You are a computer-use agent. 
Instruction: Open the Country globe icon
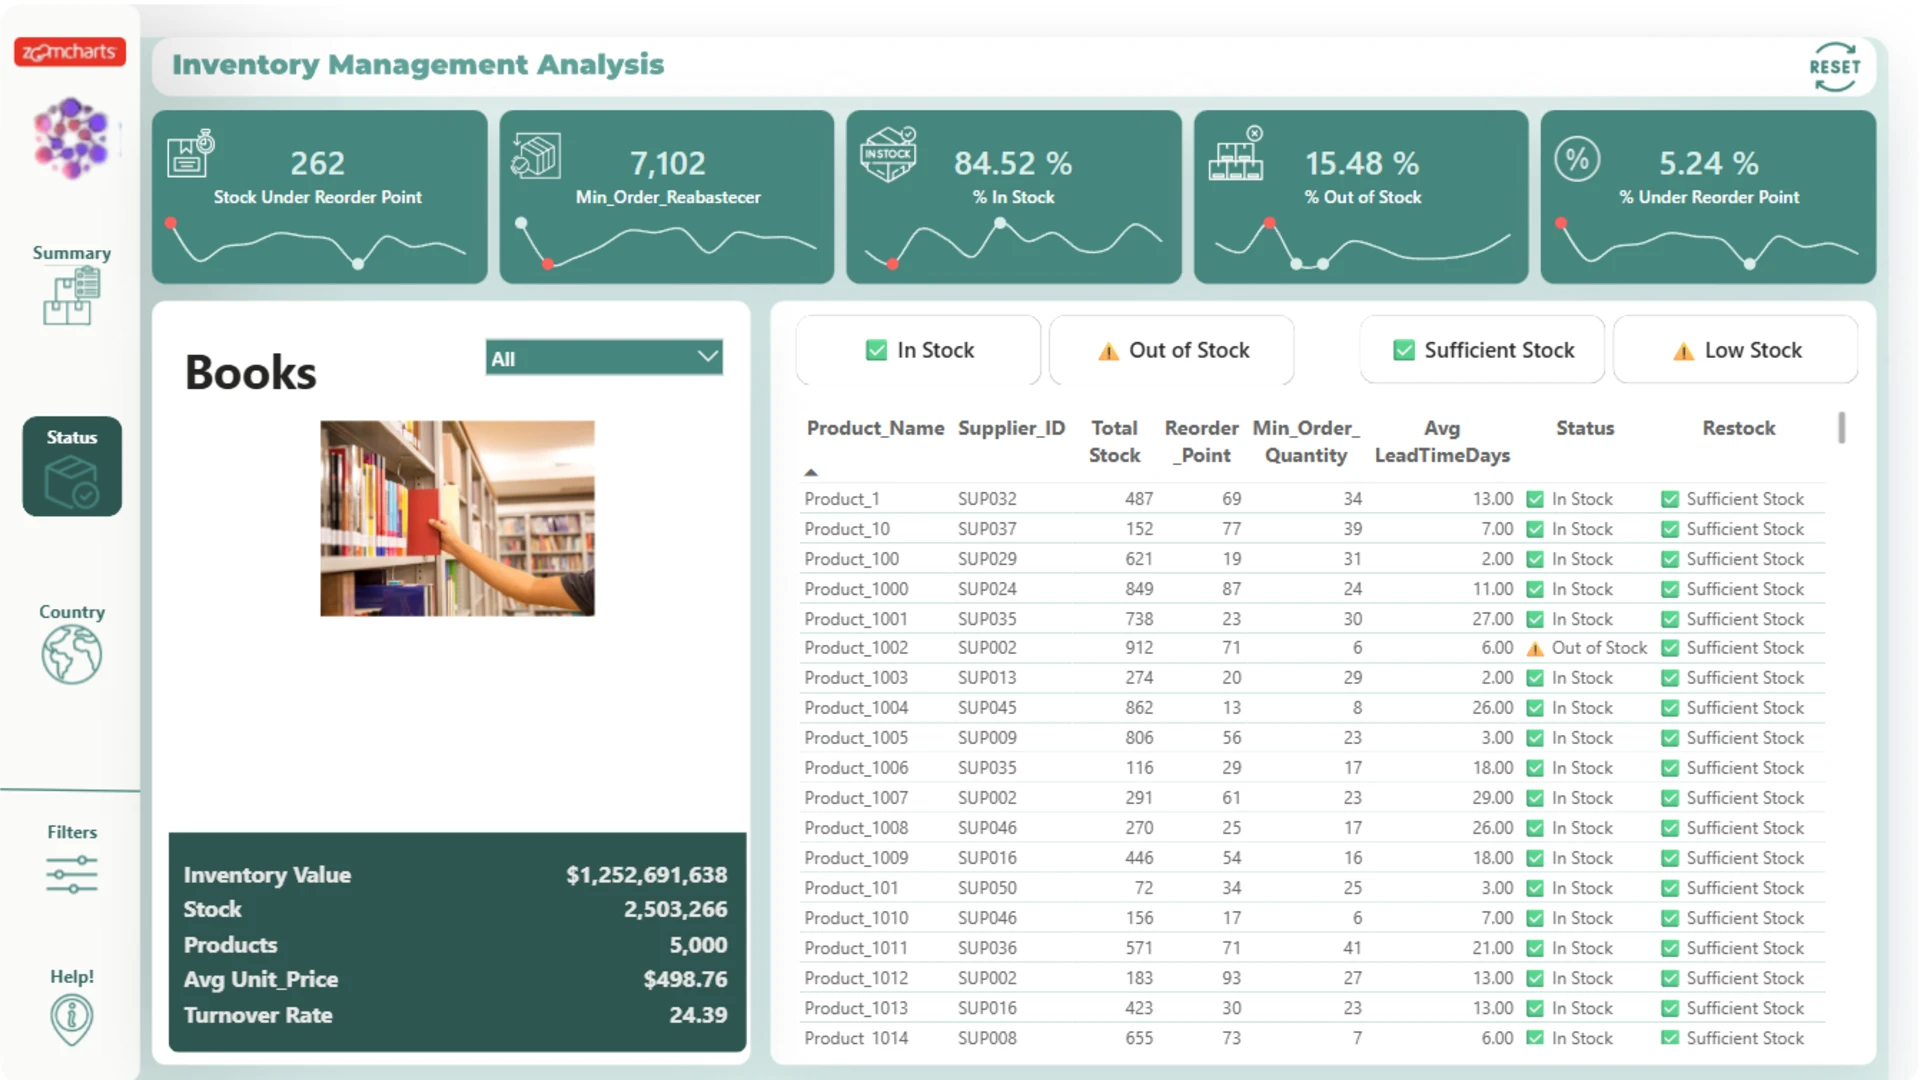point(72,654)
